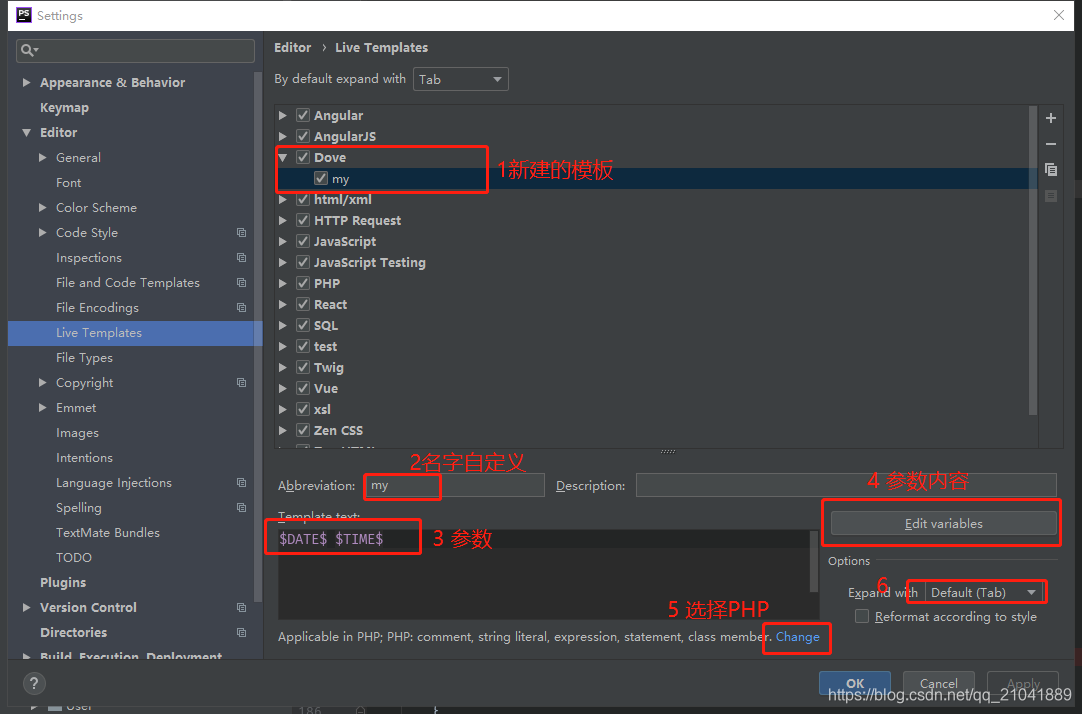1082x714 pixels.
Task: Uncheck the Angular template group checkbox
Action: pos(303,115)
